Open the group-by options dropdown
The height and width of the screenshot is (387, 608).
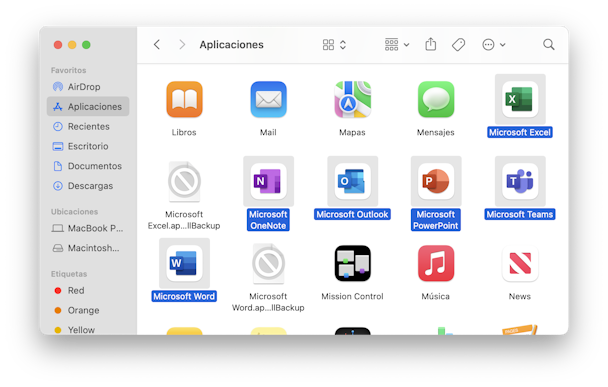coord(397,45)
